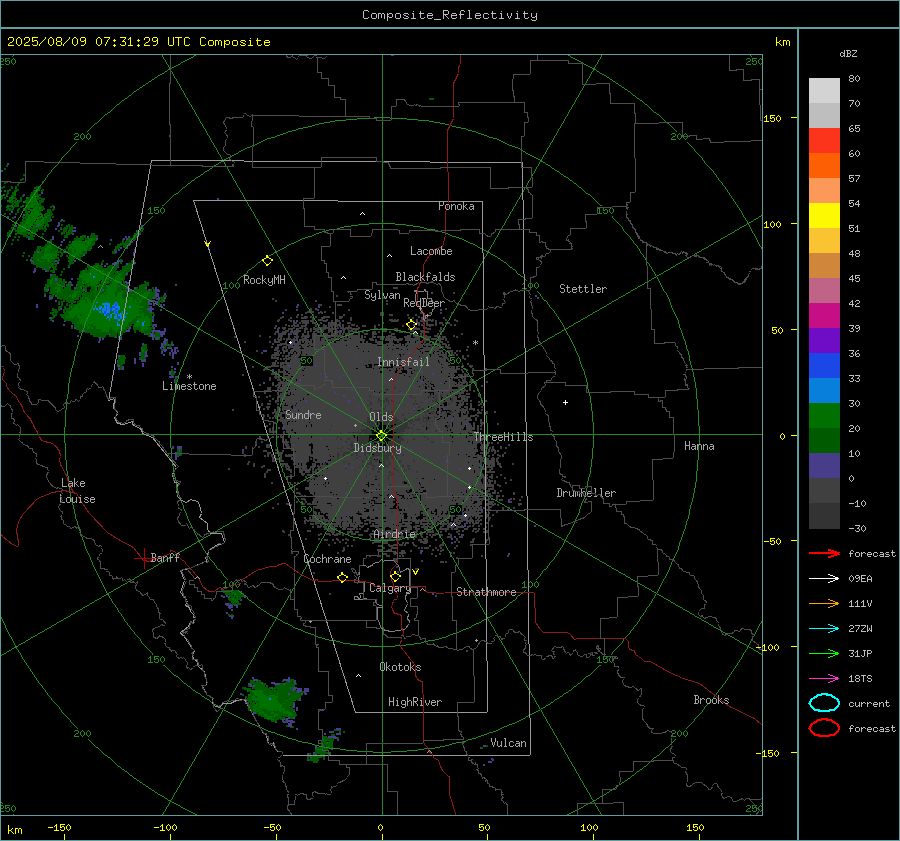Click the dBZ legend heading

(x=848, y=53)
